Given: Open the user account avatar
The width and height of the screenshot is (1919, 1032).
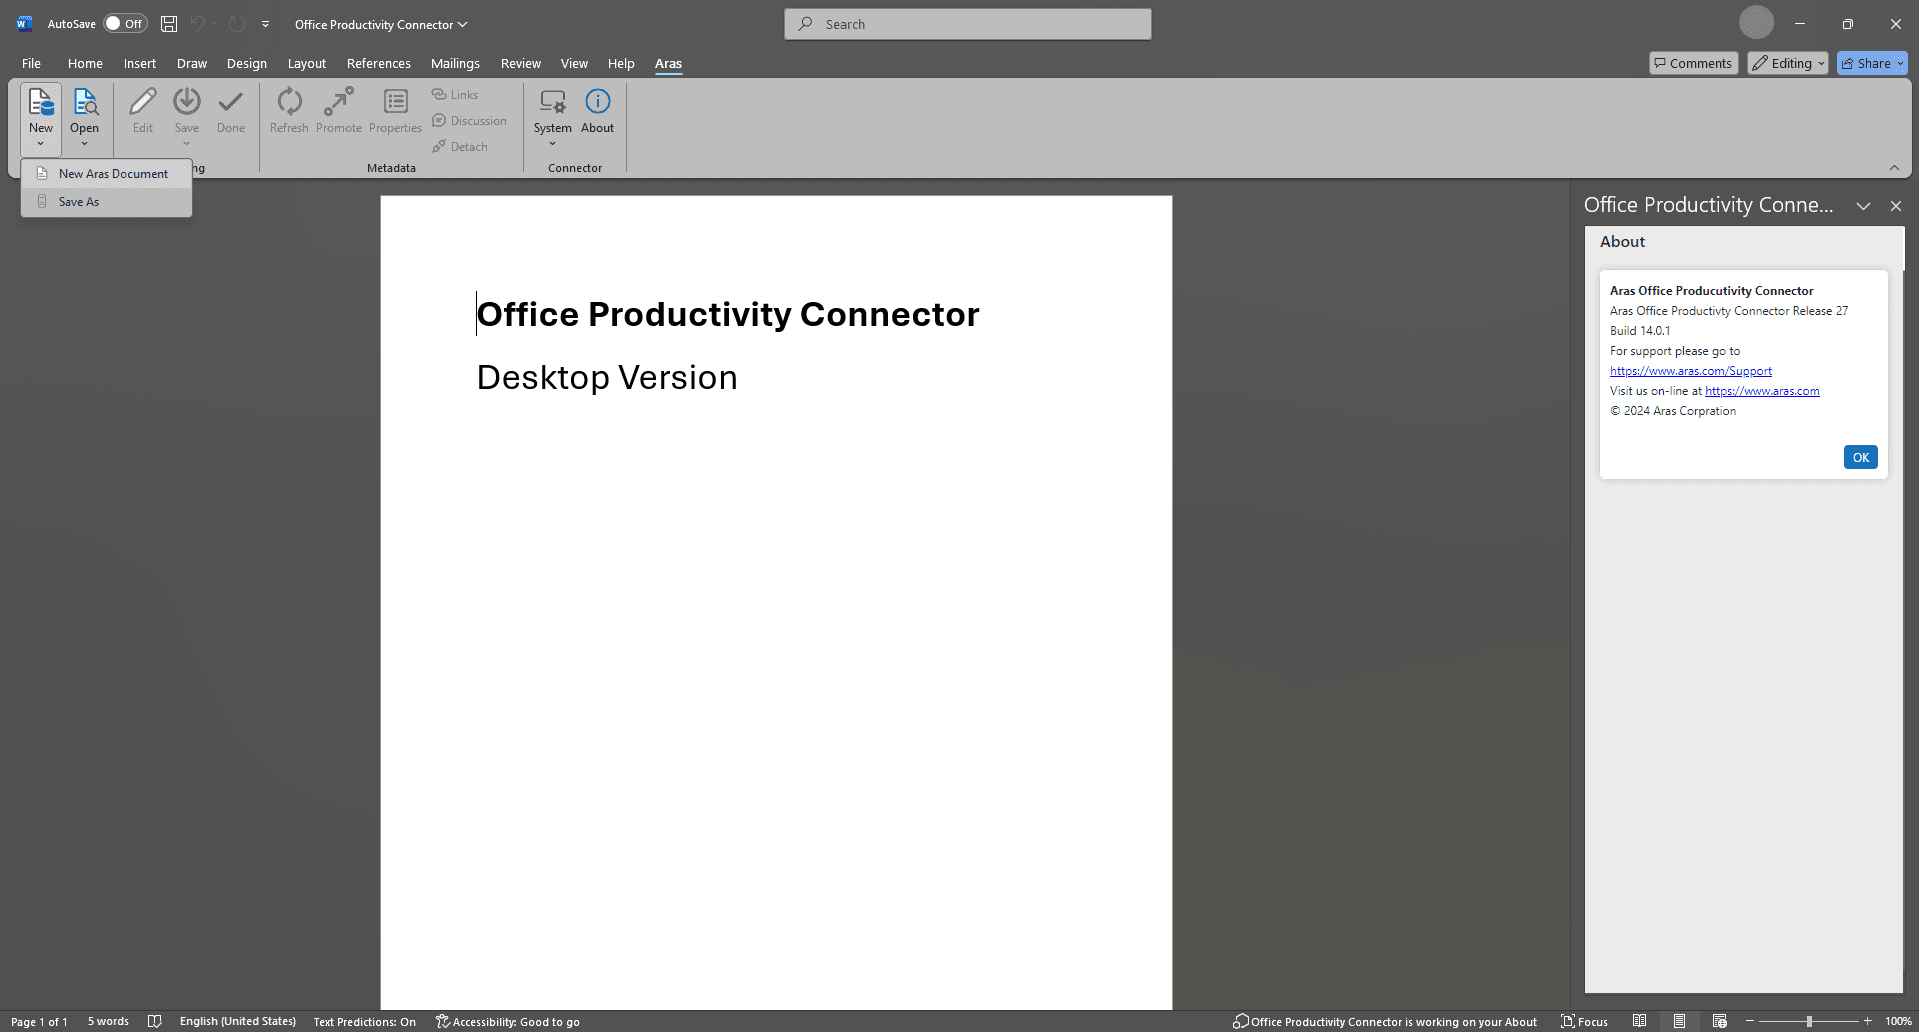Looking at the screenshot, I should pyautogui.click(x=1756, y=23).
